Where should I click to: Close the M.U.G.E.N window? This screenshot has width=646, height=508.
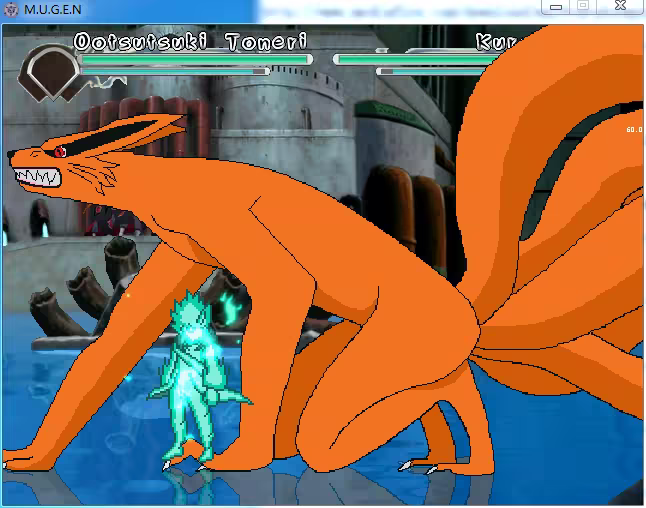click(x=620, y=6)
